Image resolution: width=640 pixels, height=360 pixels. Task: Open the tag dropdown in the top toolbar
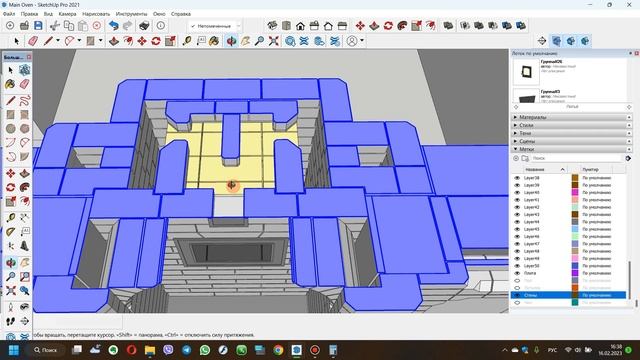[x=239, y=26]
